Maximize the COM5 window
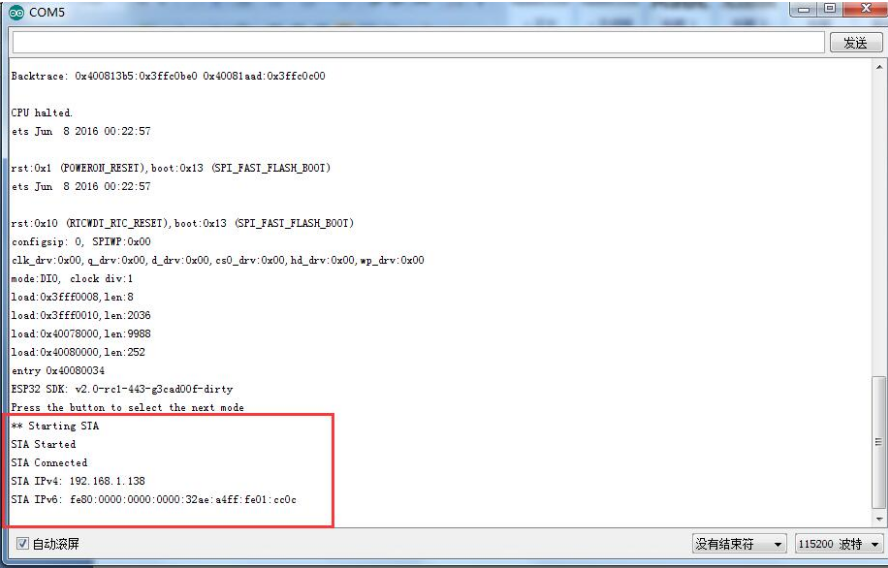The image size is (888, 568). [830, 8]
